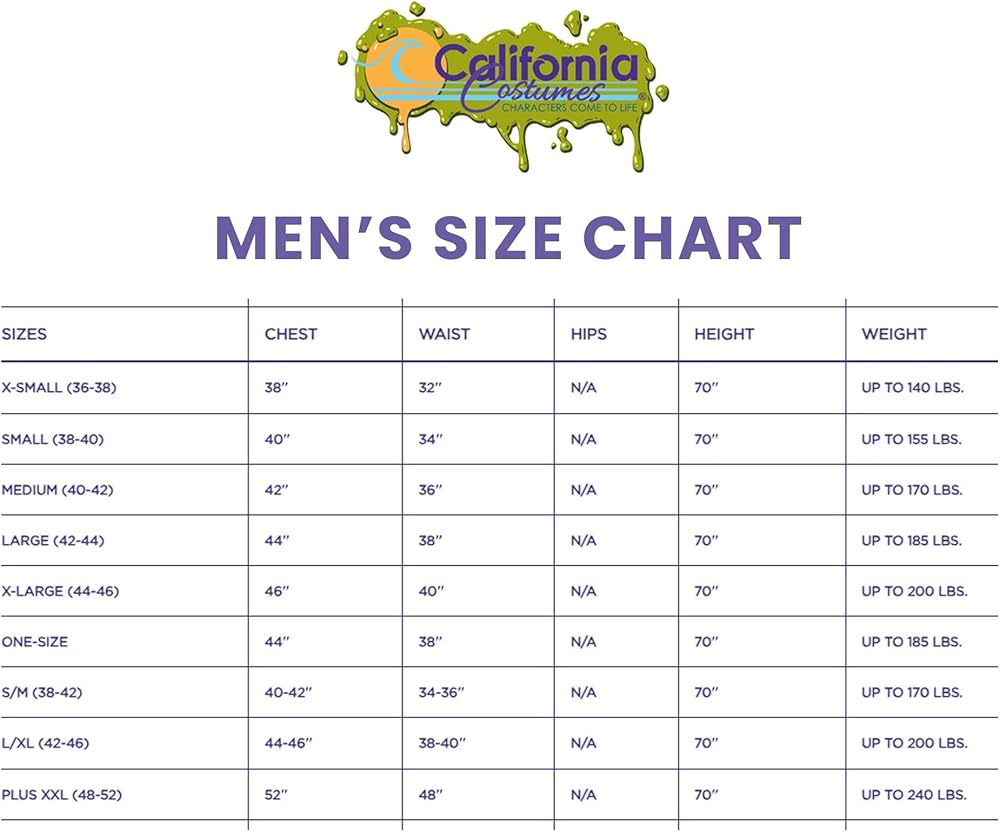Click the 52" chest value for Plus XXL
The height and width of the screenshot is (832, 1000).
coord(277,795)
